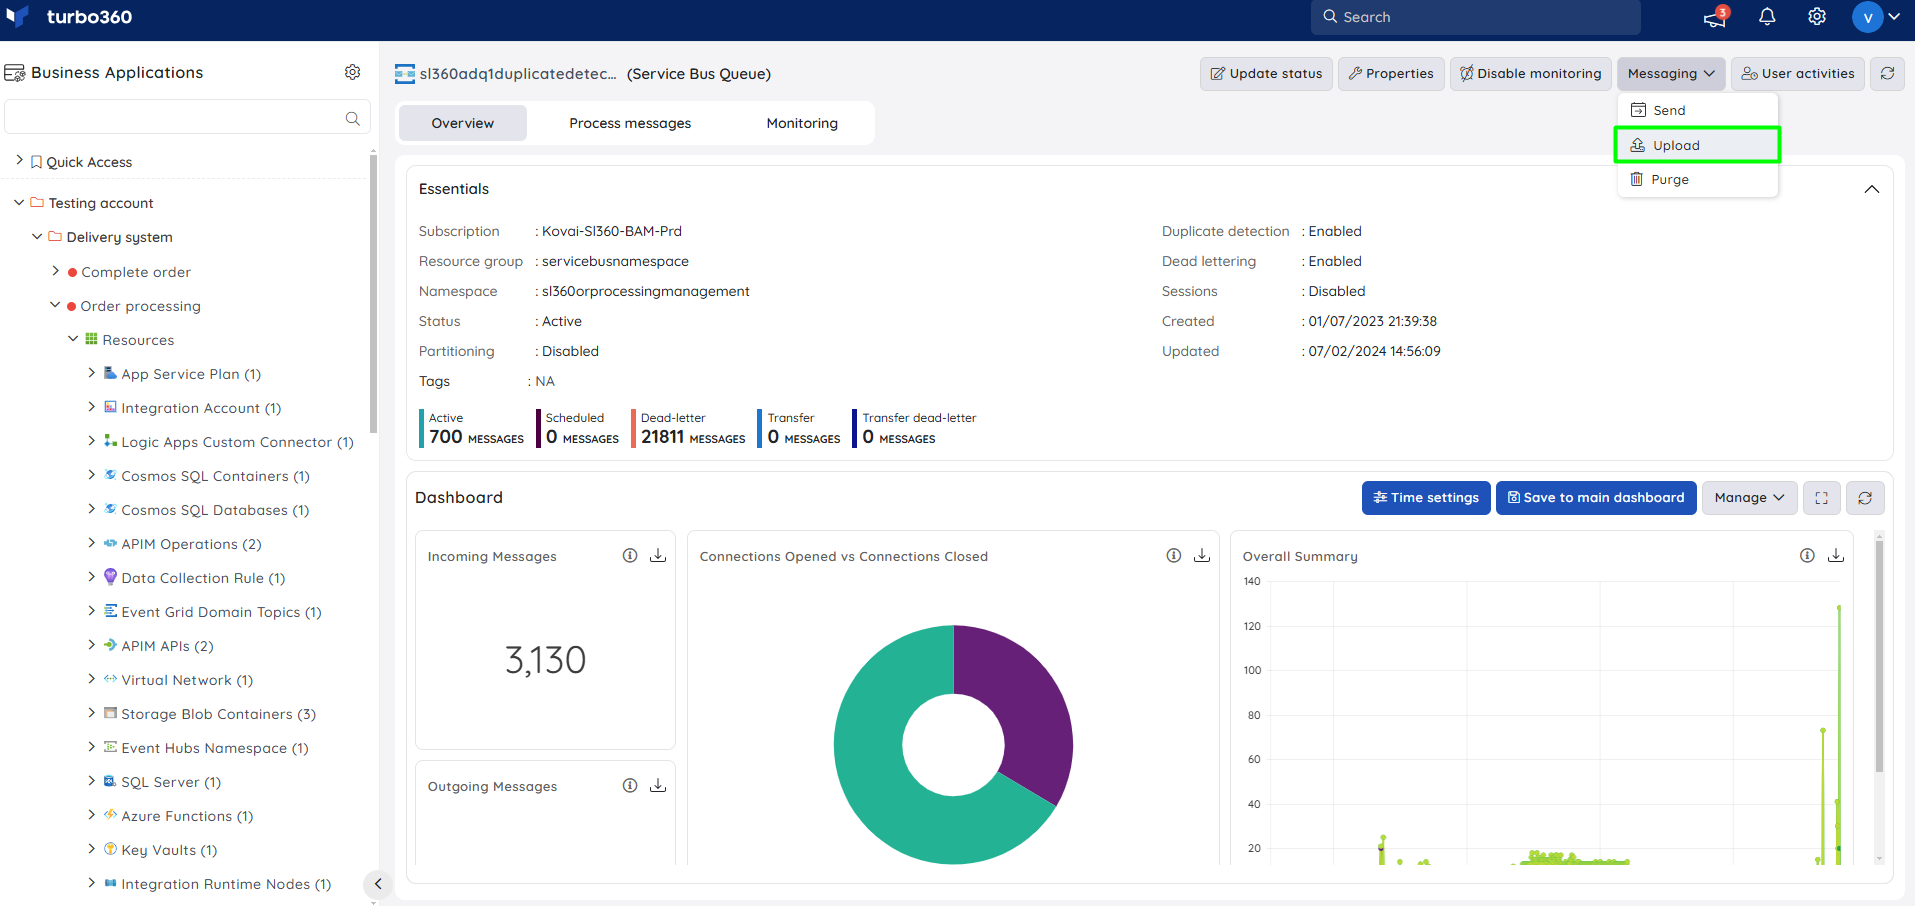Viewport: 1915px width, 906px height.
Task: Switch to the Monitoring tab
Action: [802, 123]
